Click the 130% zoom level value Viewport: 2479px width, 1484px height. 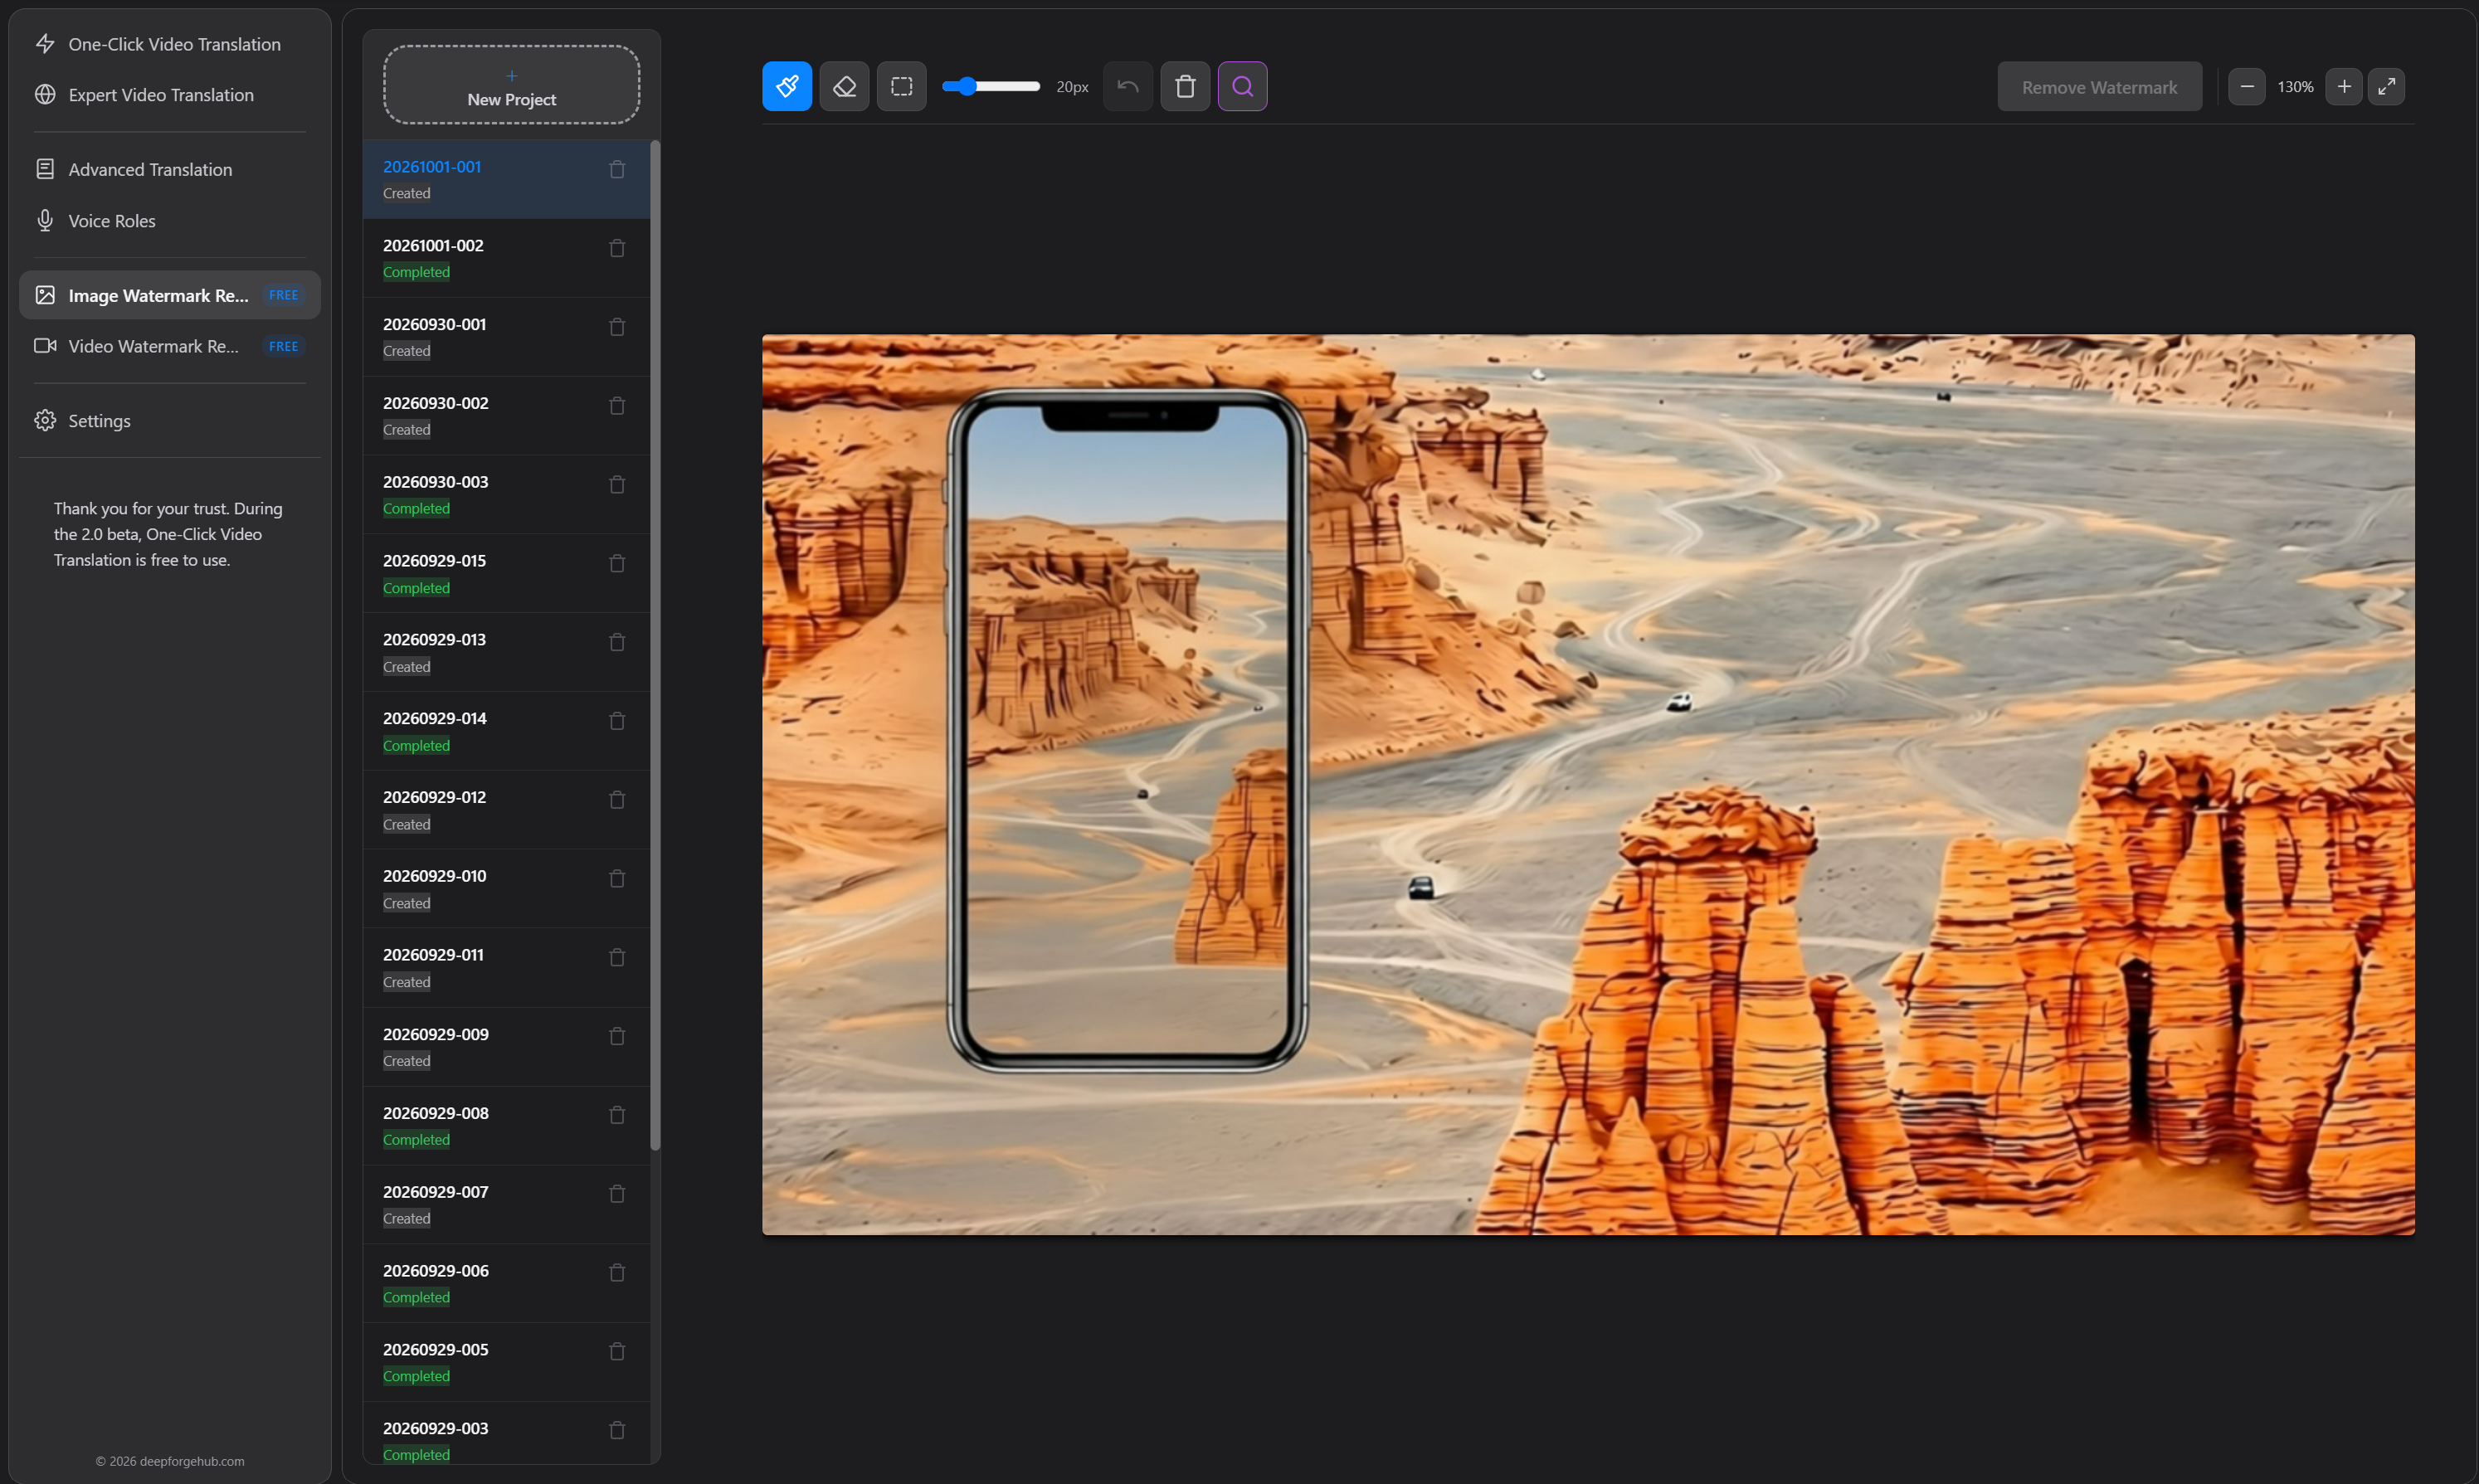tap(2295, 87)
